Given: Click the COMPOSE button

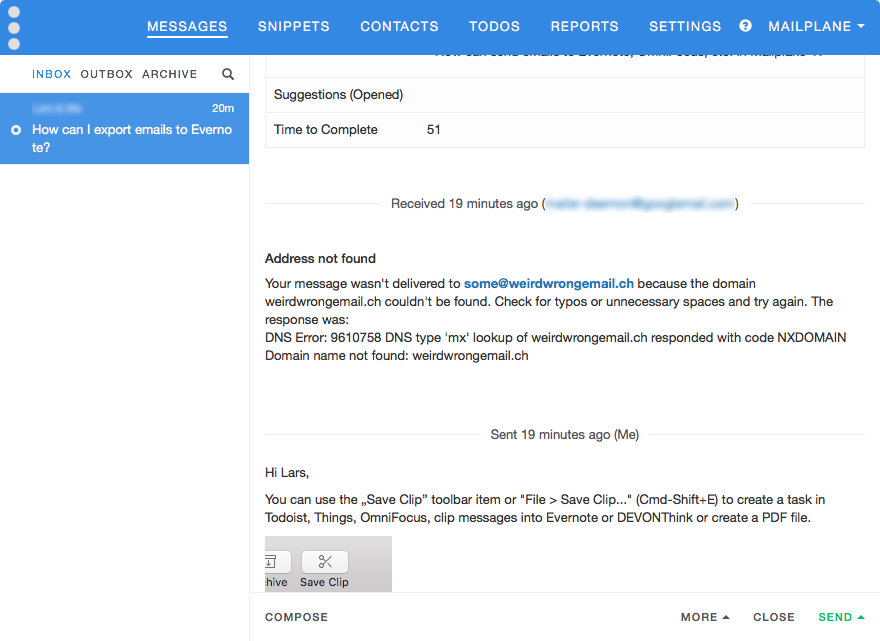Looking at the screenshot, I should (x=296, y=617).
